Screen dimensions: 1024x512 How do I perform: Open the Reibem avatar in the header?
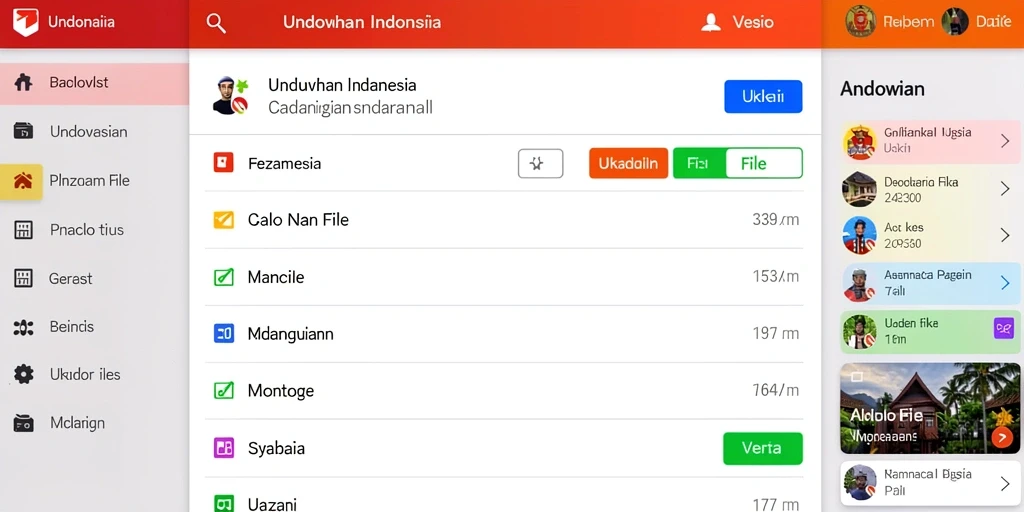[860, 22]
